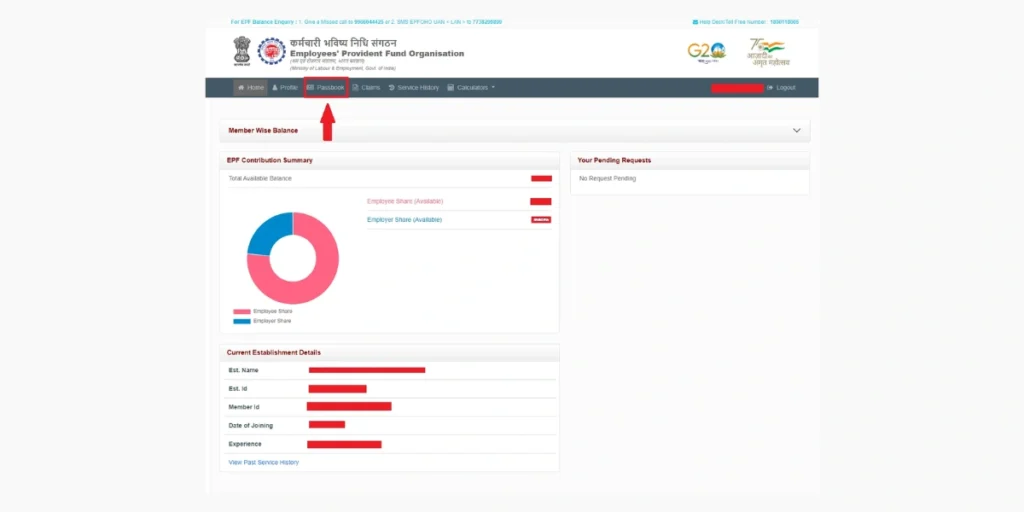Screen dimensions: 1024x512
Task: Expand the Member Wise Balance panel
Action: pyautogui.click(x=796, y=130)
